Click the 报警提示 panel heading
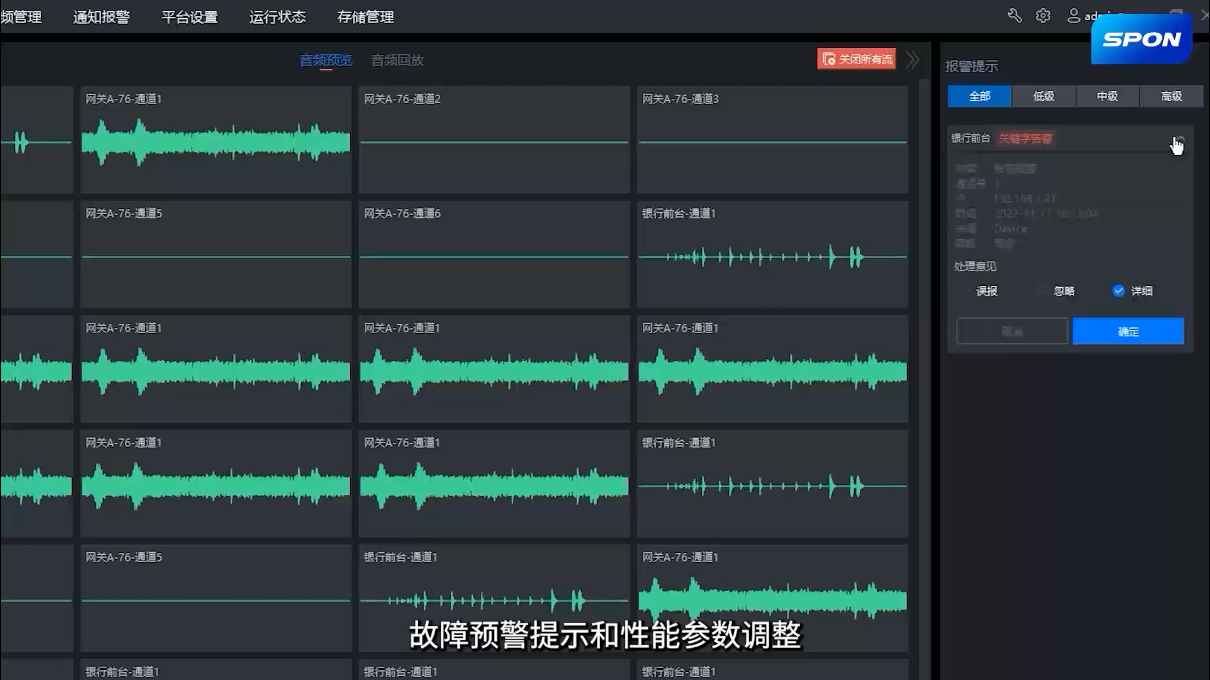The height and width of the screenshot is (680, 1210). pos(972,66)
